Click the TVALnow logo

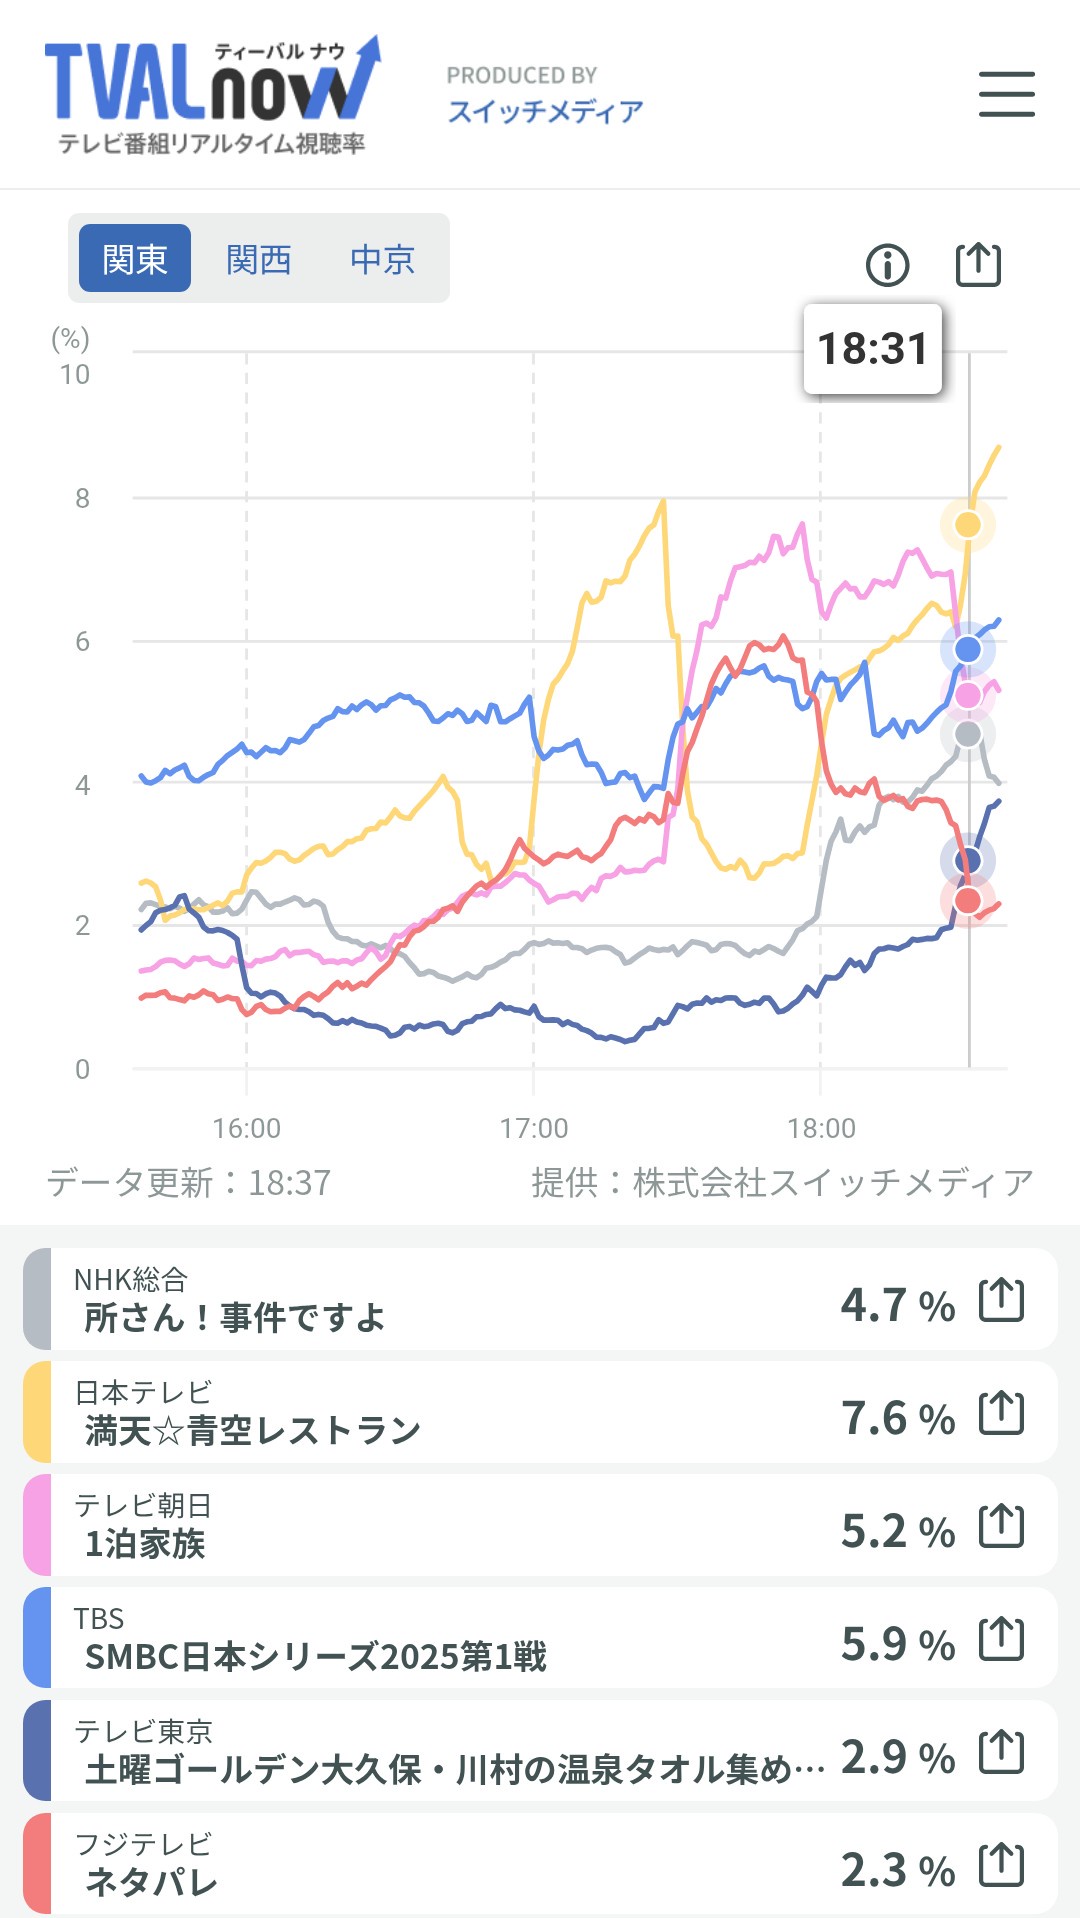pos(212,97)
